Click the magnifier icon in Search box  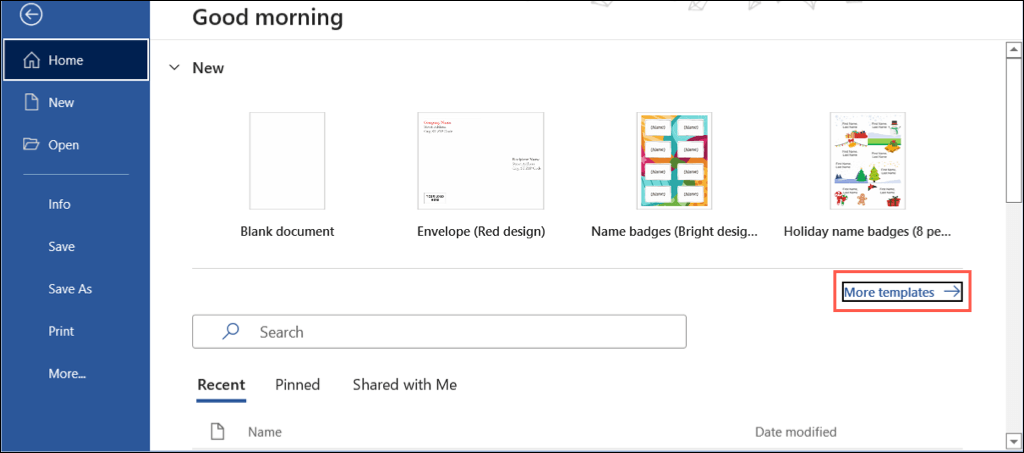coord(231,331)
